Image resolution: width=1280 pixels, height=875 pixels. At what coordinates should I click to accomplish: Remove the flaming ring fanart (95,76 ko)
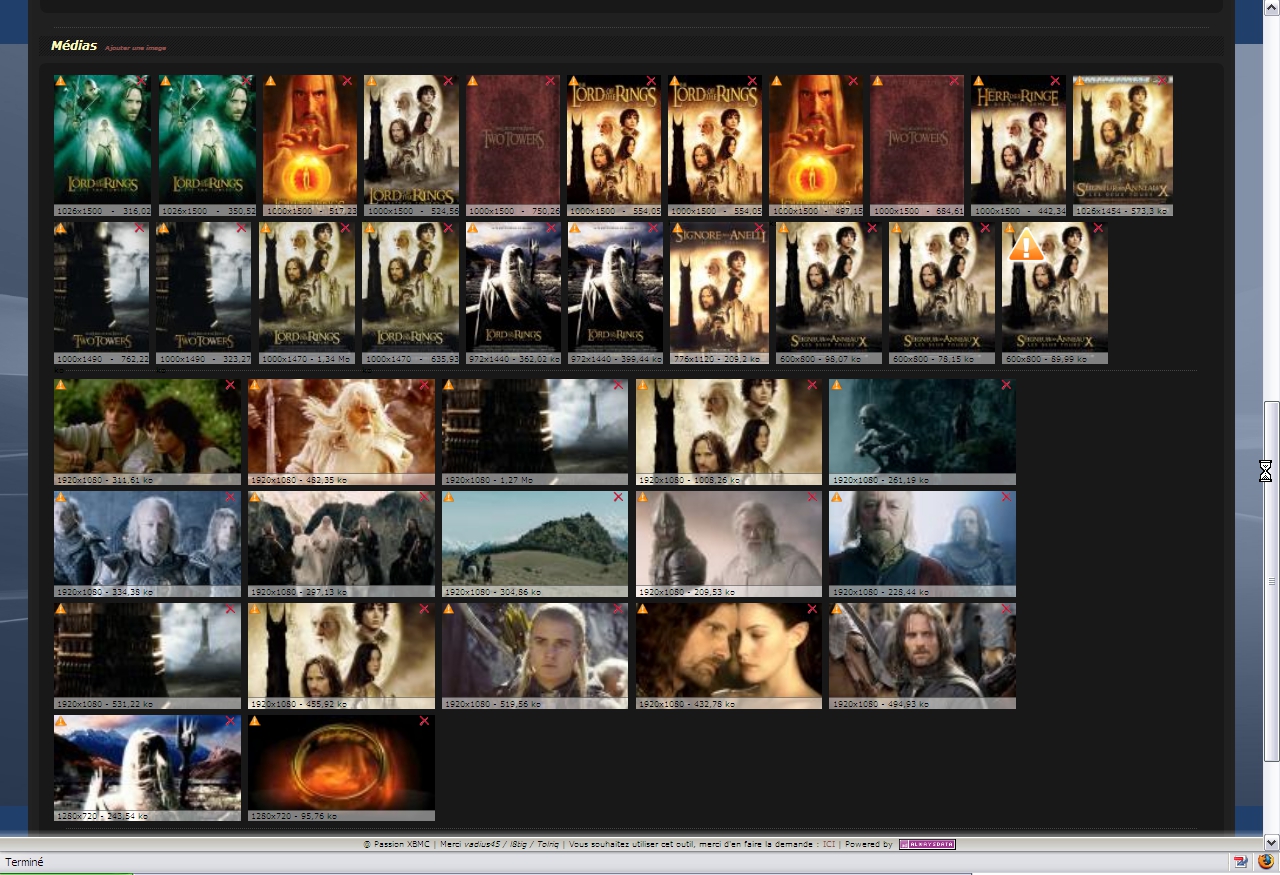coord(424,721)
